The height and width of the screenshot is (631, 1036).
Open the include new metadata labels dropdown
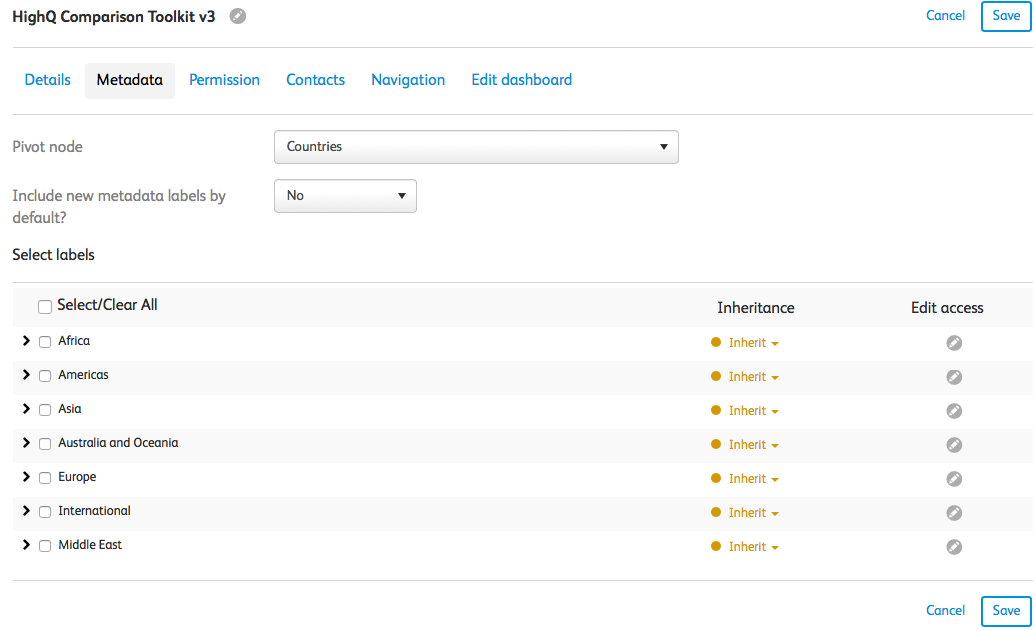click(x=345, y=196)
